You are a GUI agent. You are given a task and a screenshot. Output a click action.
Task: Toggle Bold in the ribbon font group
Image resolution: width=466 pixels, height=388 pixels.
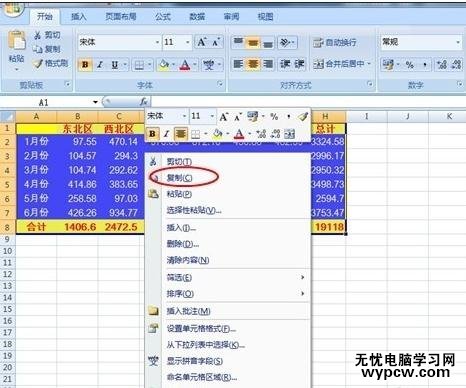[x=85, y=65]
